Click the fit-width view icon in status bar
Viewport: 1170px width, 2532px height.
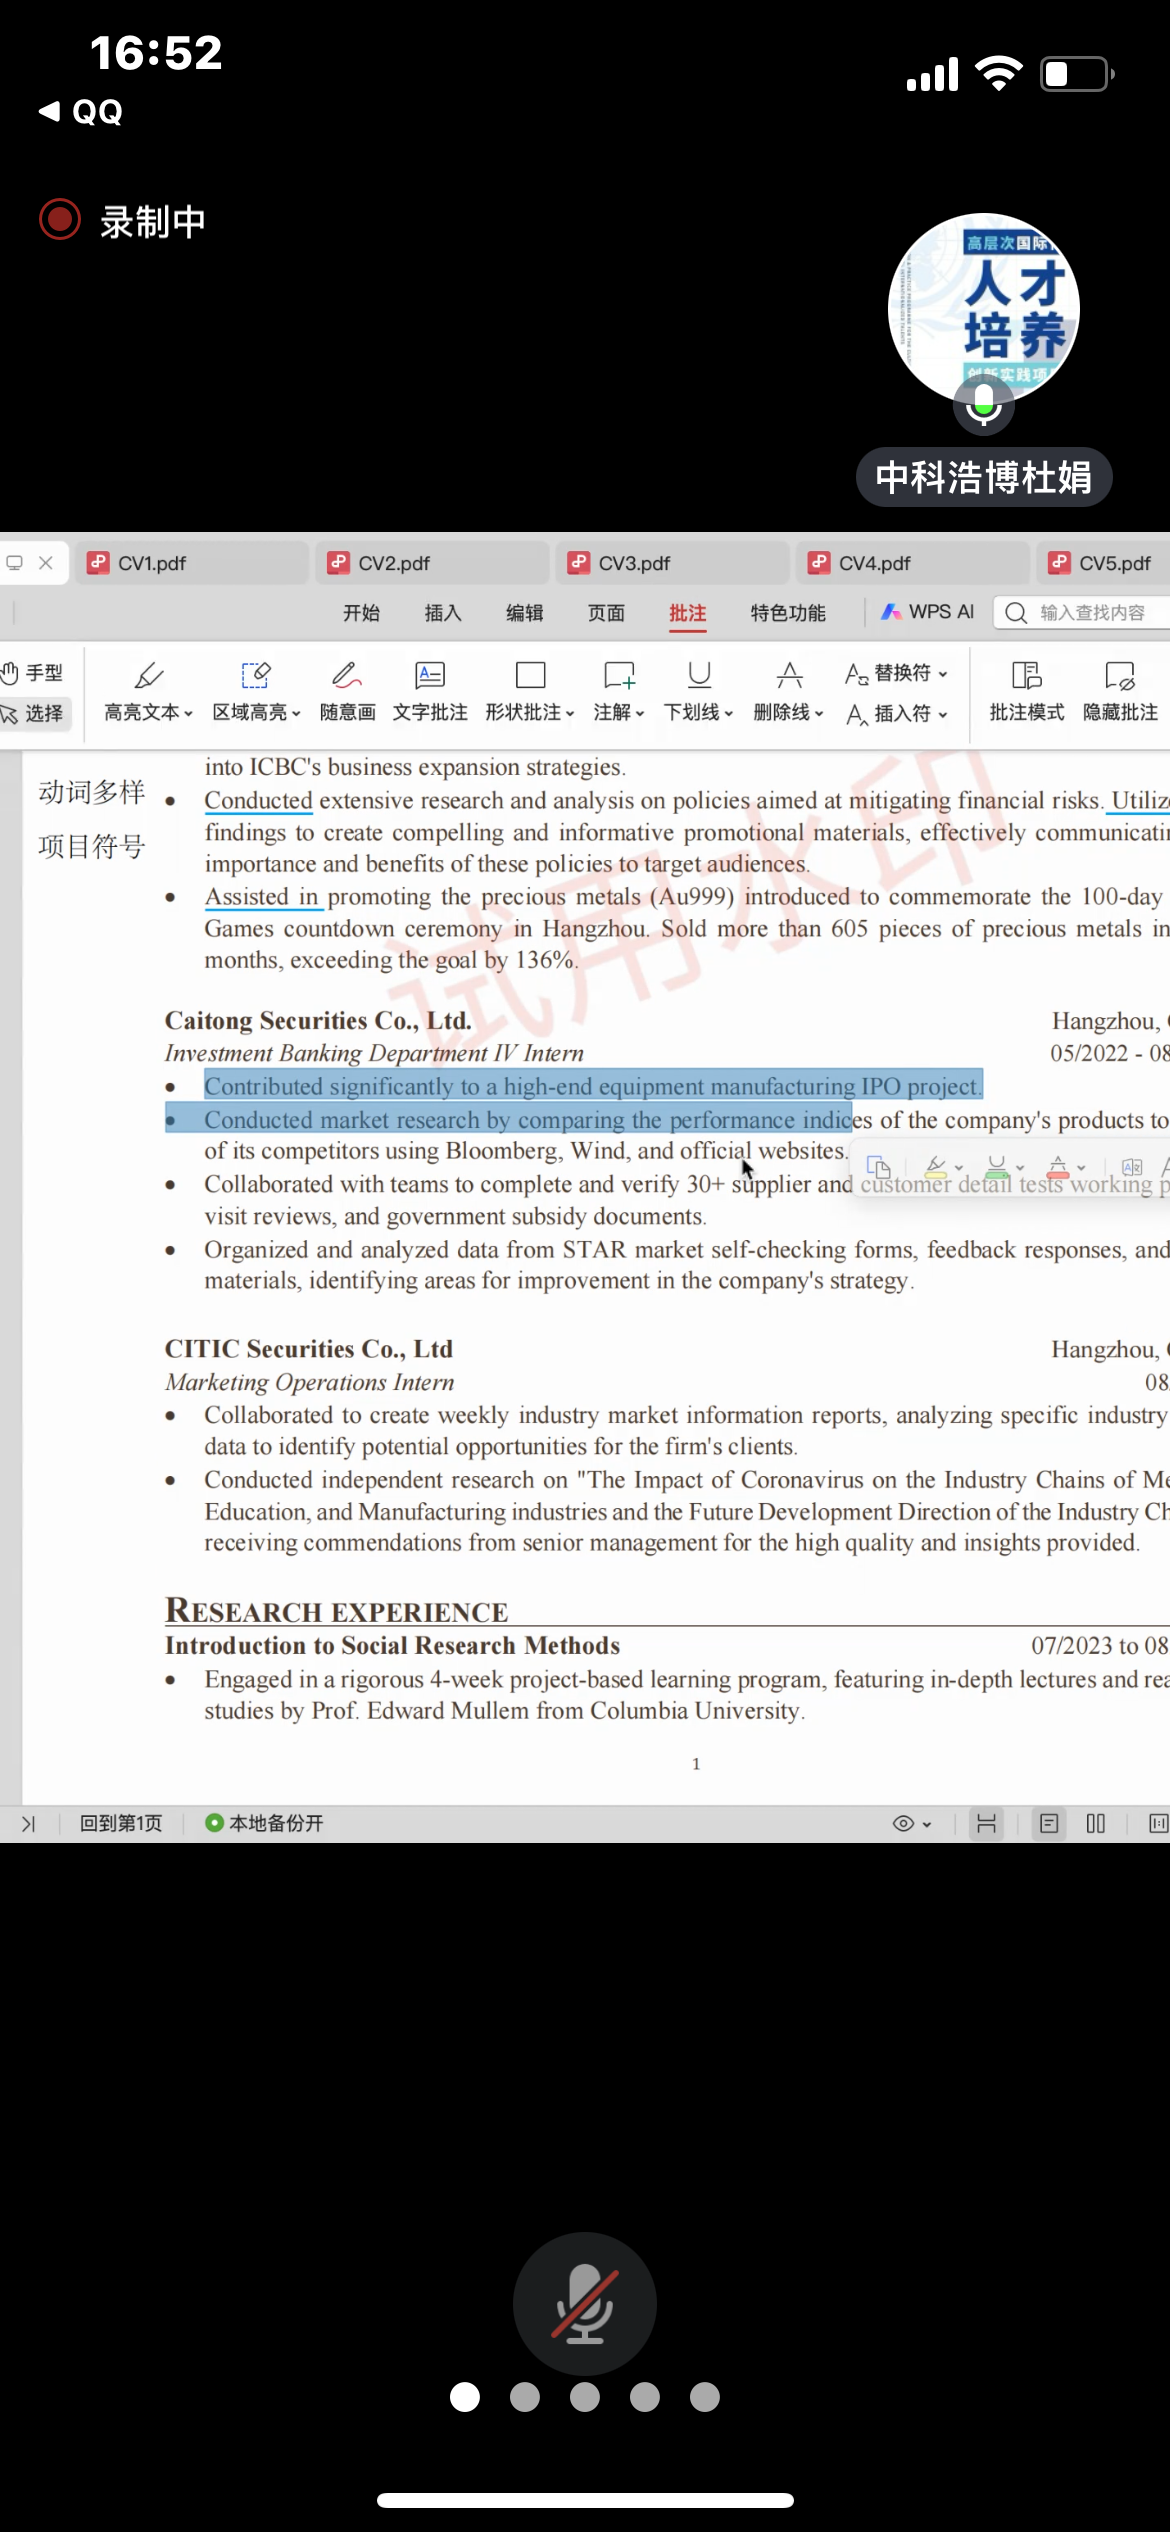(x=986, y=1824)
